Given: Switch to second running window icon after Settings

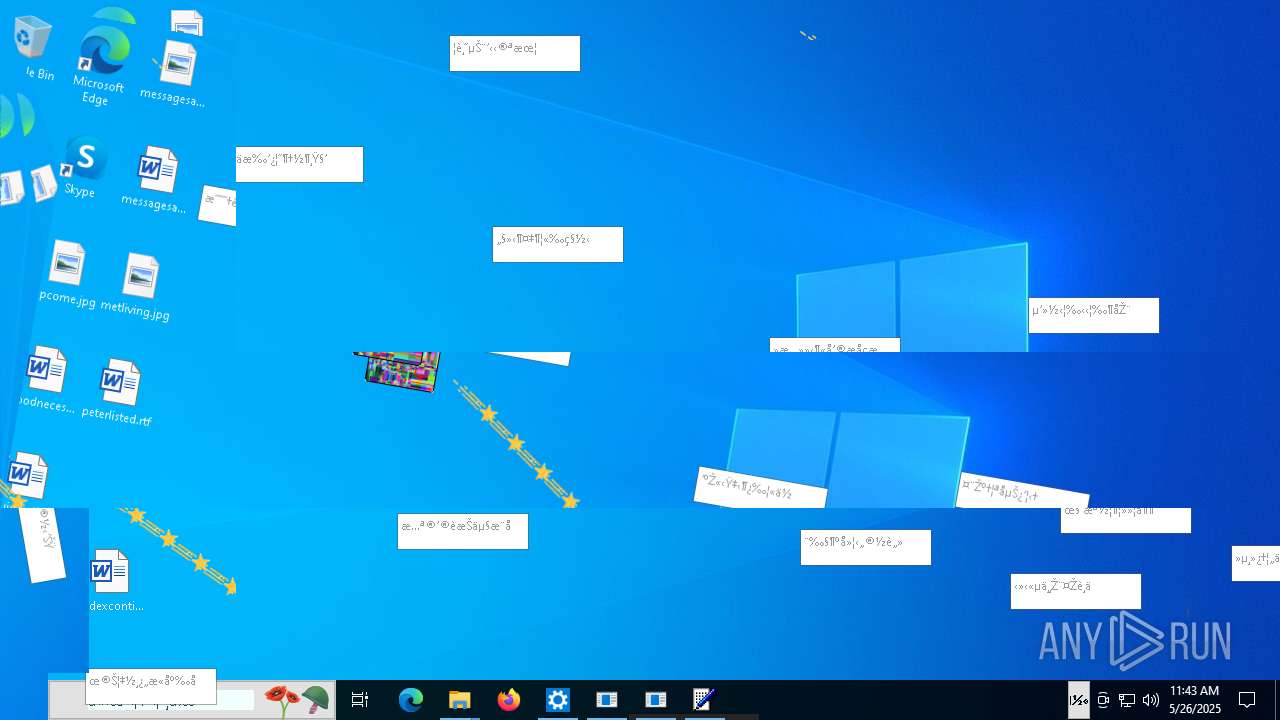Looking at the screenshot, I should click(x=656, y=700).
